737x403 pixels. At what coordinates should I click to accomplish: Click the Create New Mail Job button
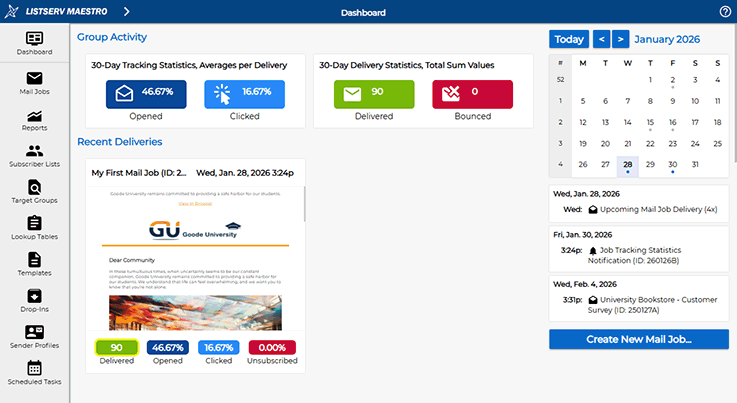(x=638, y=340)
